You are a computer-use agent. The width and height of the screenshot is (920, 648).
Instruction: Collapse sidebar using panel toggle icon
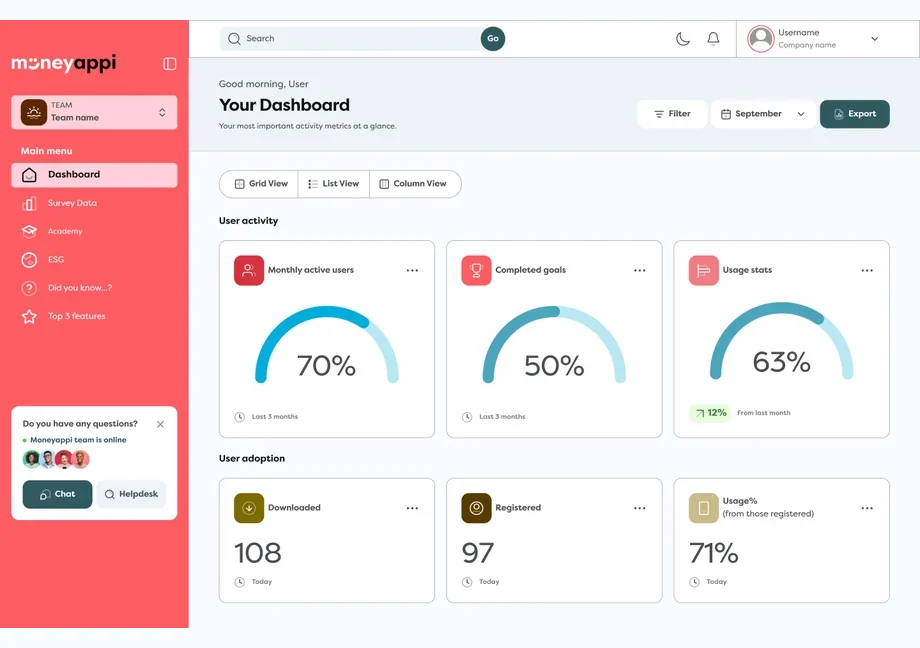coord(170,63)
